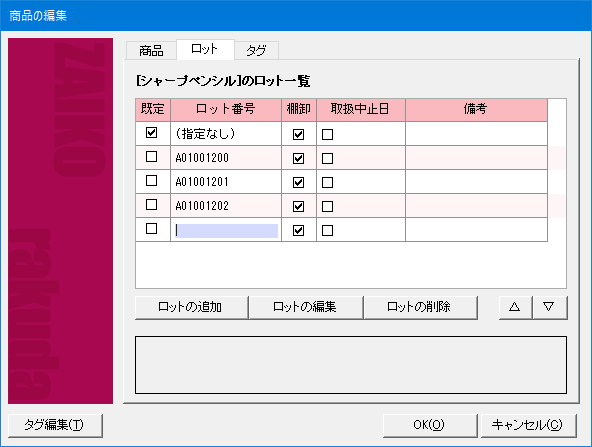
Task: Open タグ編集(T) button
Action: click(x=55, y=425)
